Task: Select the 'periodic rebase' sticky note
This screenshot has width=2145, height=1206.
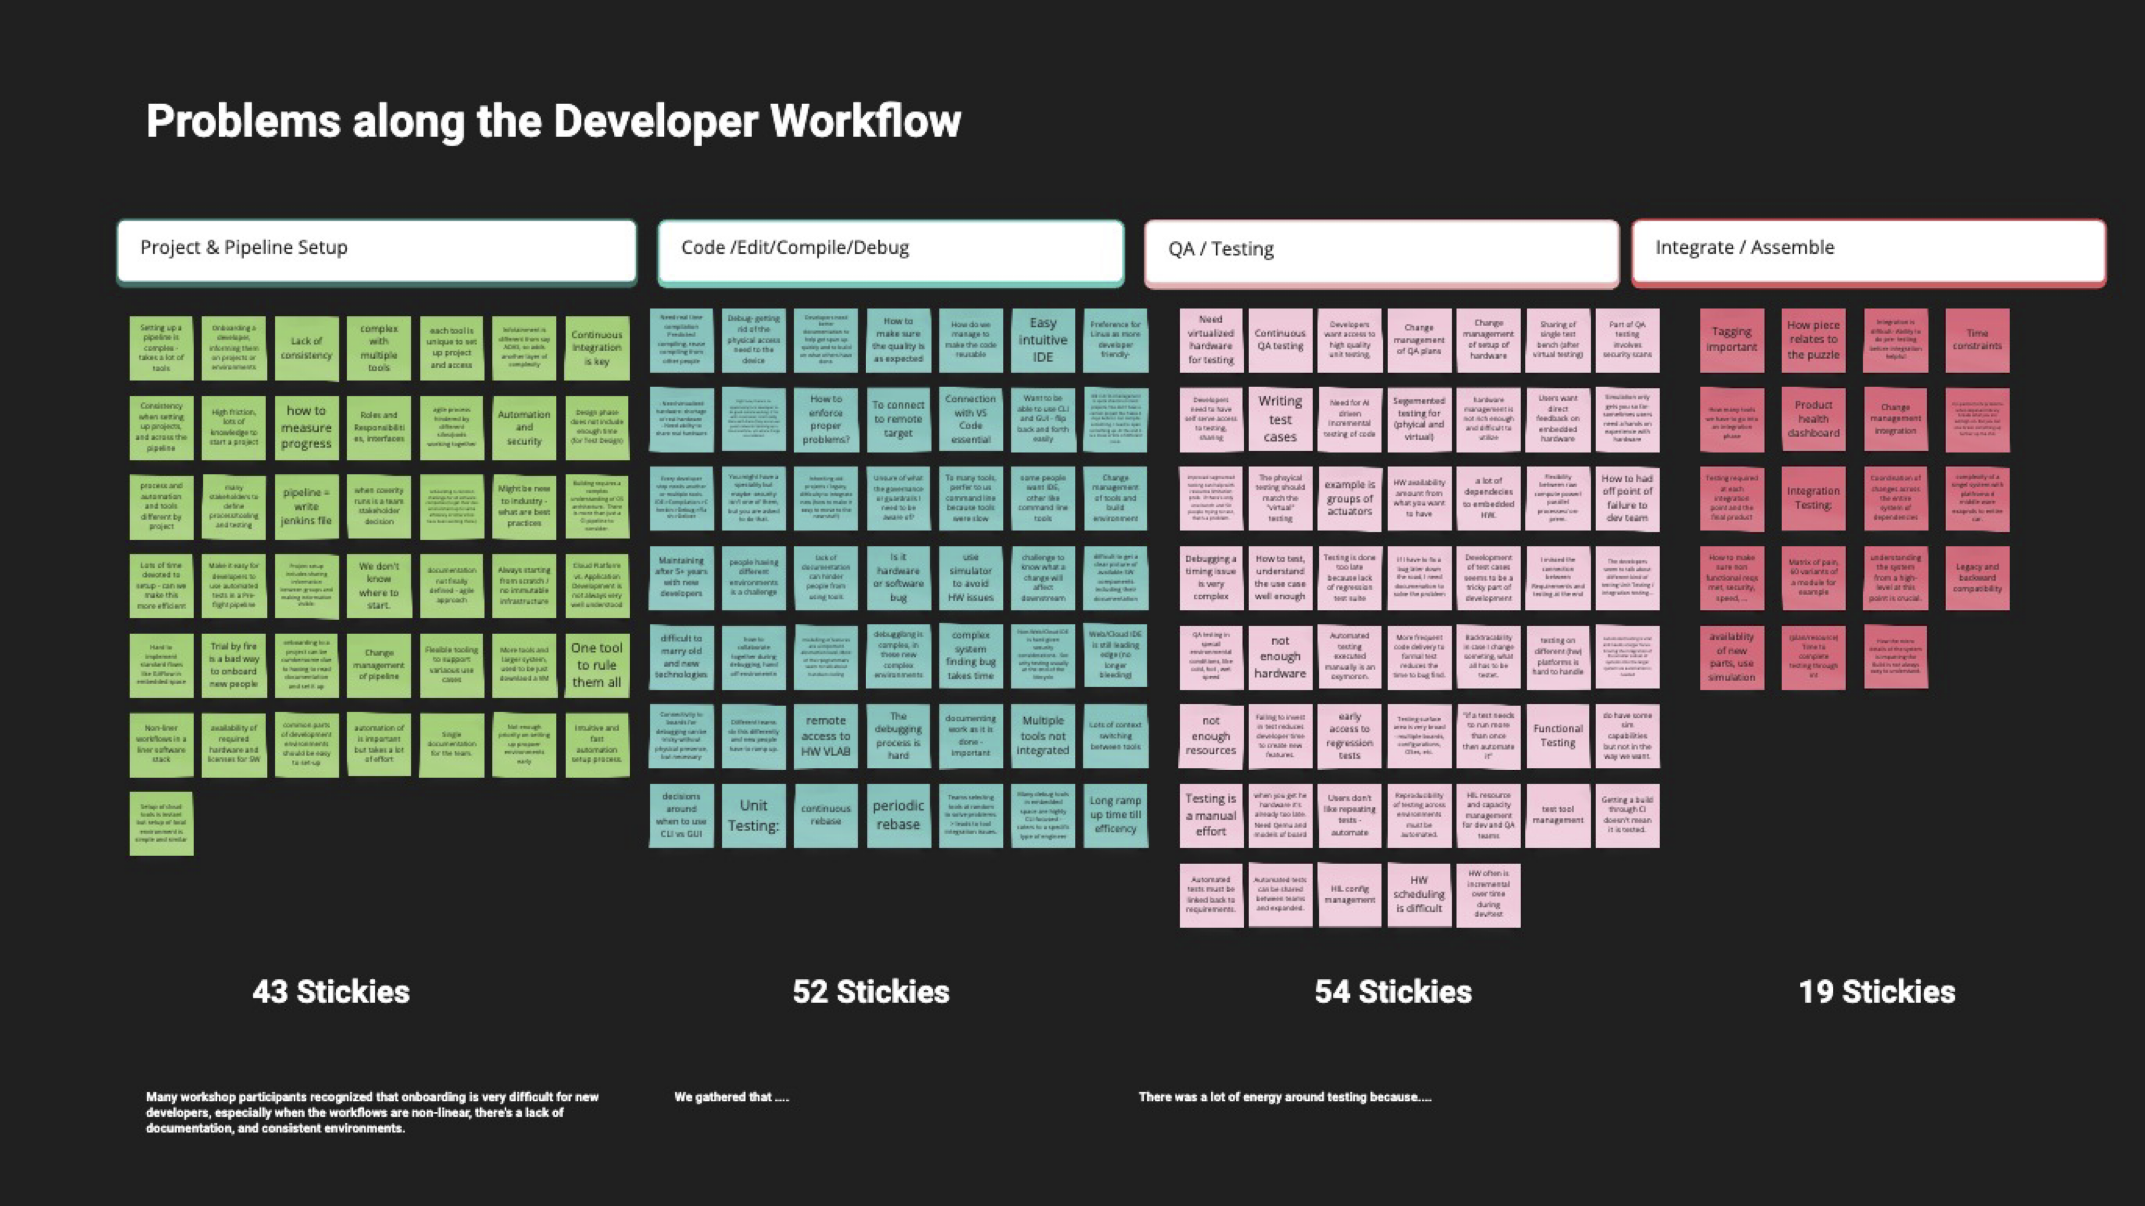Action: [x=898, y=815]
